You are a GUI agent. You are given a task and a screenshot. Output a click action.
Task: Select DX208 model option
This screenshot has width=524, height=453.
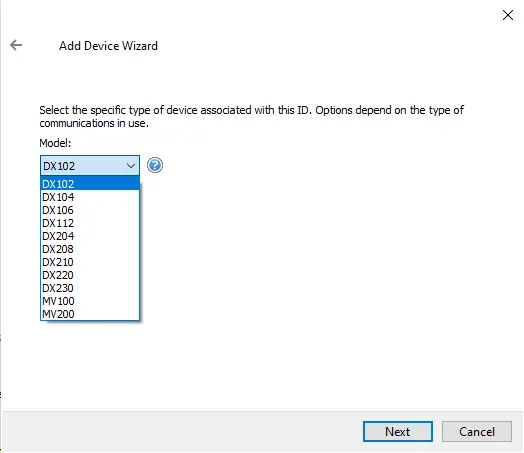[x=90, y=249]
